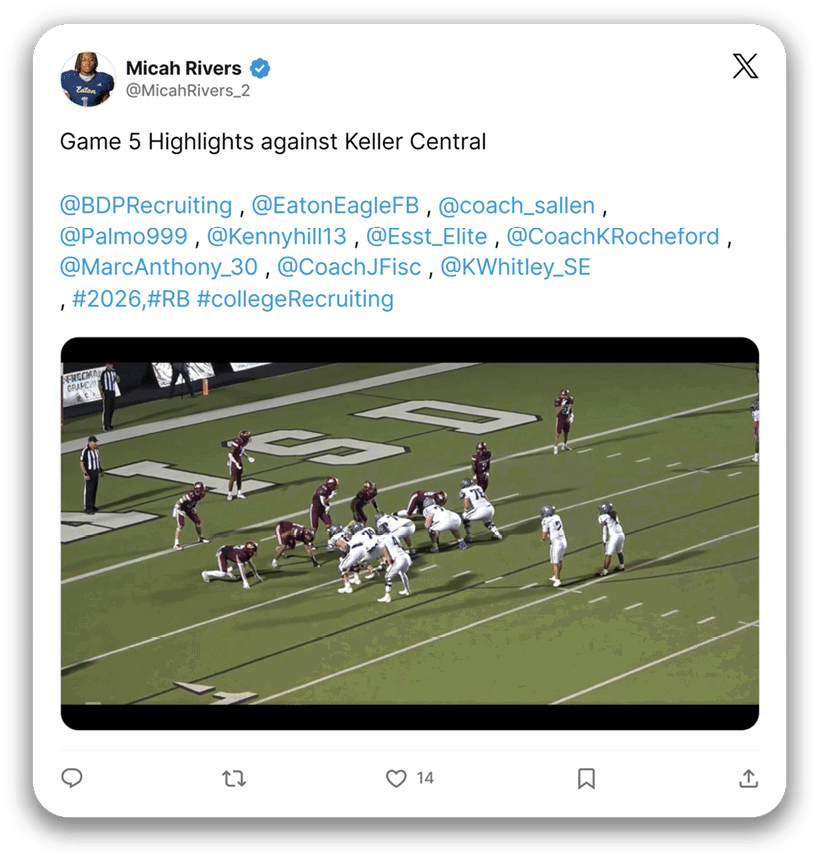The width and height of the screenshot is (819, 859).
Task: Bookmark this tweet
Action: [x=586, y=778]
